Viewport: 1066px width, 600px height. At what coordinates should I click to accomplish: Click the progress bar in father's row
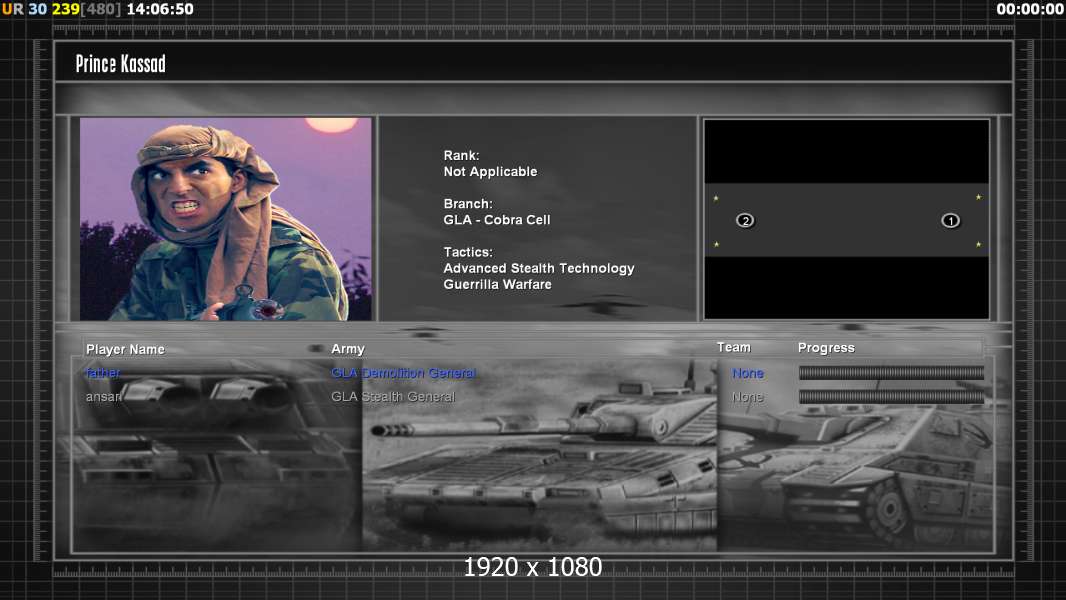click(891, 372)
